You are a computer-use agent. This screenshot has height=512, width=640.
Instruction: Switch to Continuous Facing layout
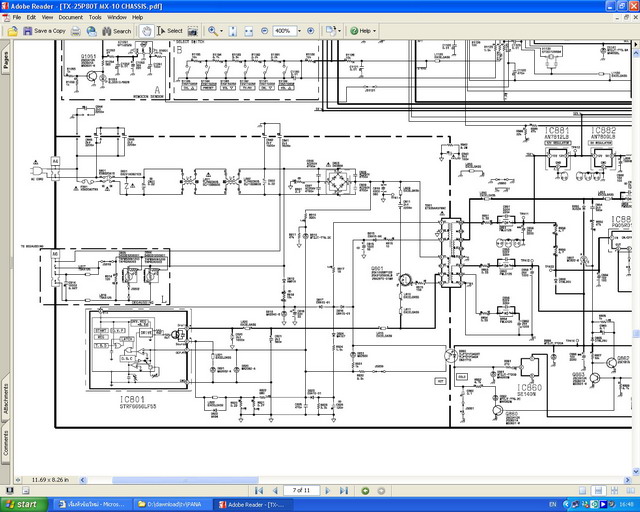click(614, 490)
